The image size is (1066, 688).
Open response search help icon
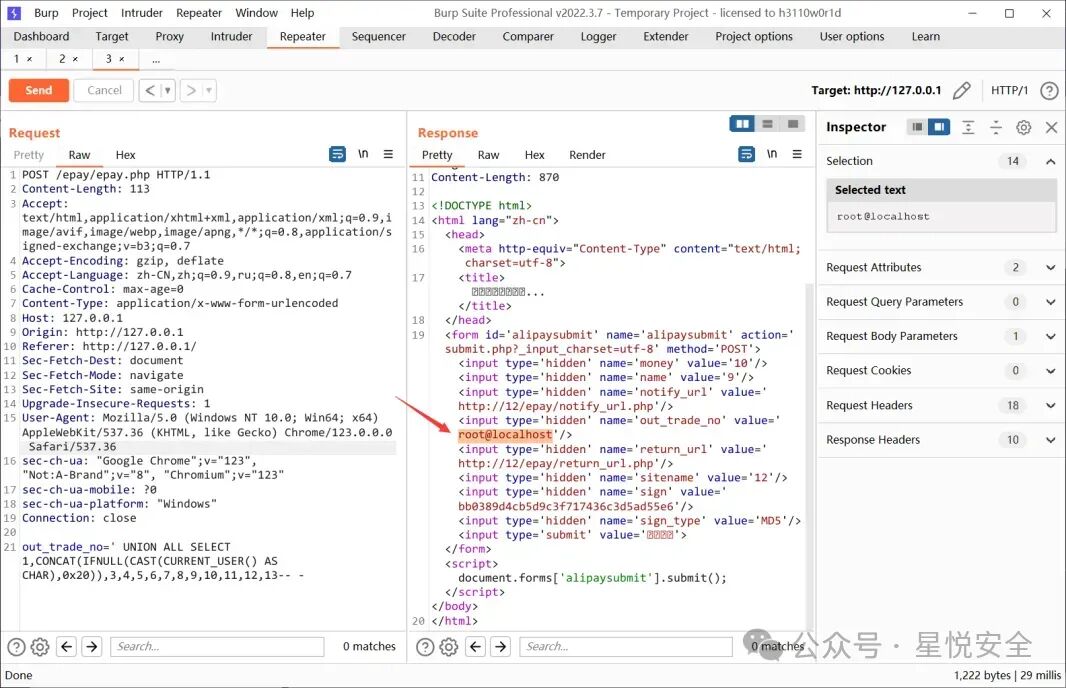(425, 647)
